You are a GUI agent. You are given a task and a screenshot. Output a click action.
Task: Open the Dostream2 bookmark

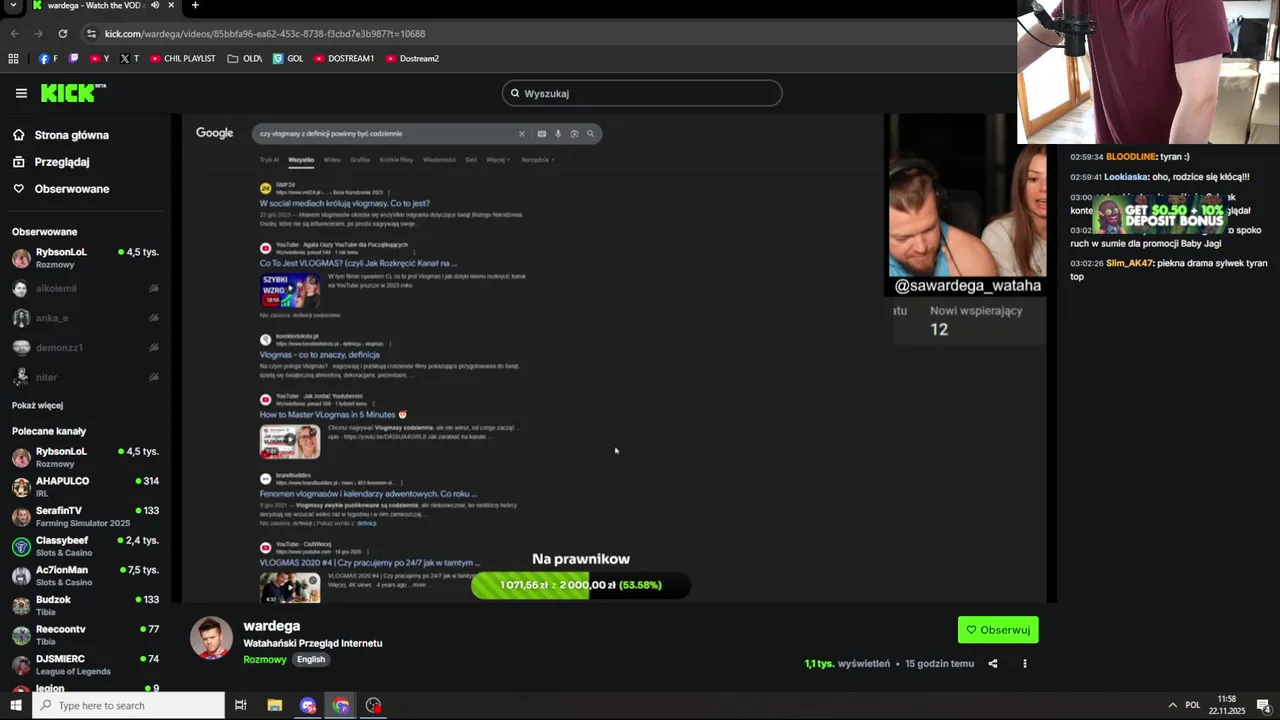pos(412,58)
